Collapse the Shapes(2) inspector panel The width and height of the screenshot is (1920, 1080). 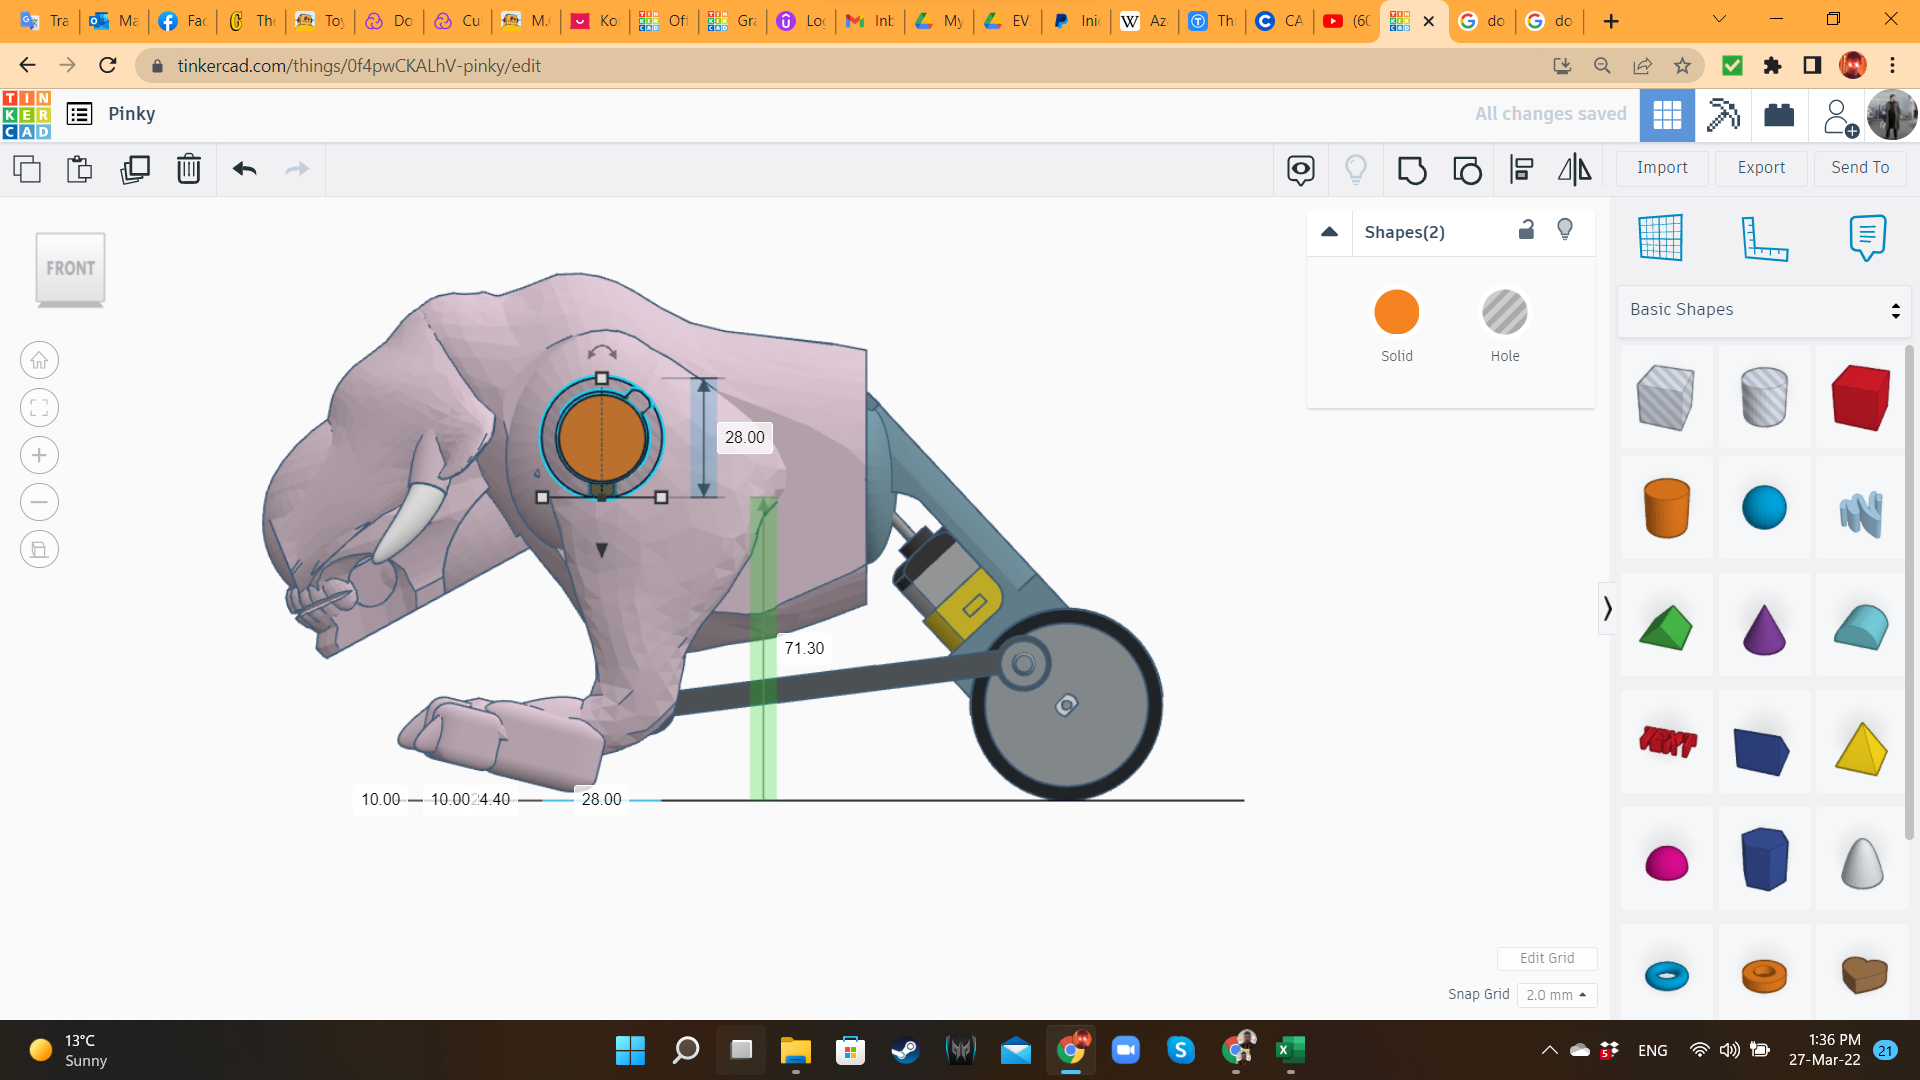(x=1329, y=232)
